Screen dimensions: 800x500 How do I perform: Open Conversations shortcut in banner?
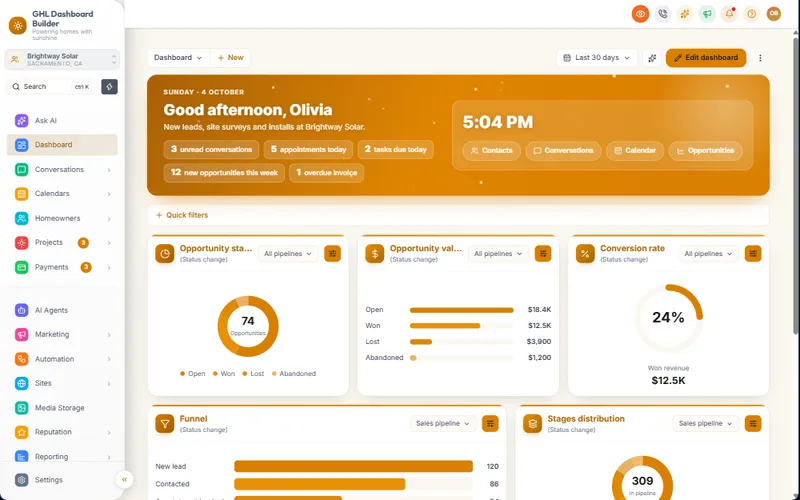[x=564, y=151]
